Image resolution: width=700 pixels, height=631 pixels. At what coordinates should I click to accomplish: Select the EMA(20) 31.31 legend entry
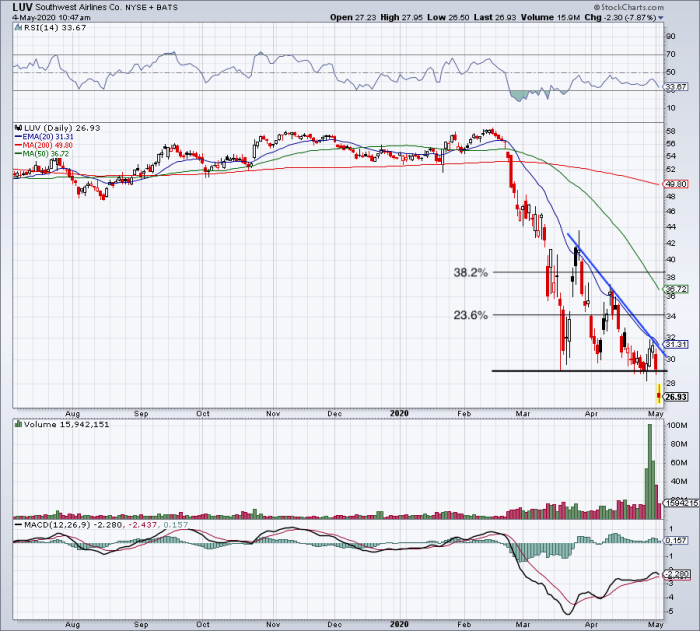[x=44, y=137]
